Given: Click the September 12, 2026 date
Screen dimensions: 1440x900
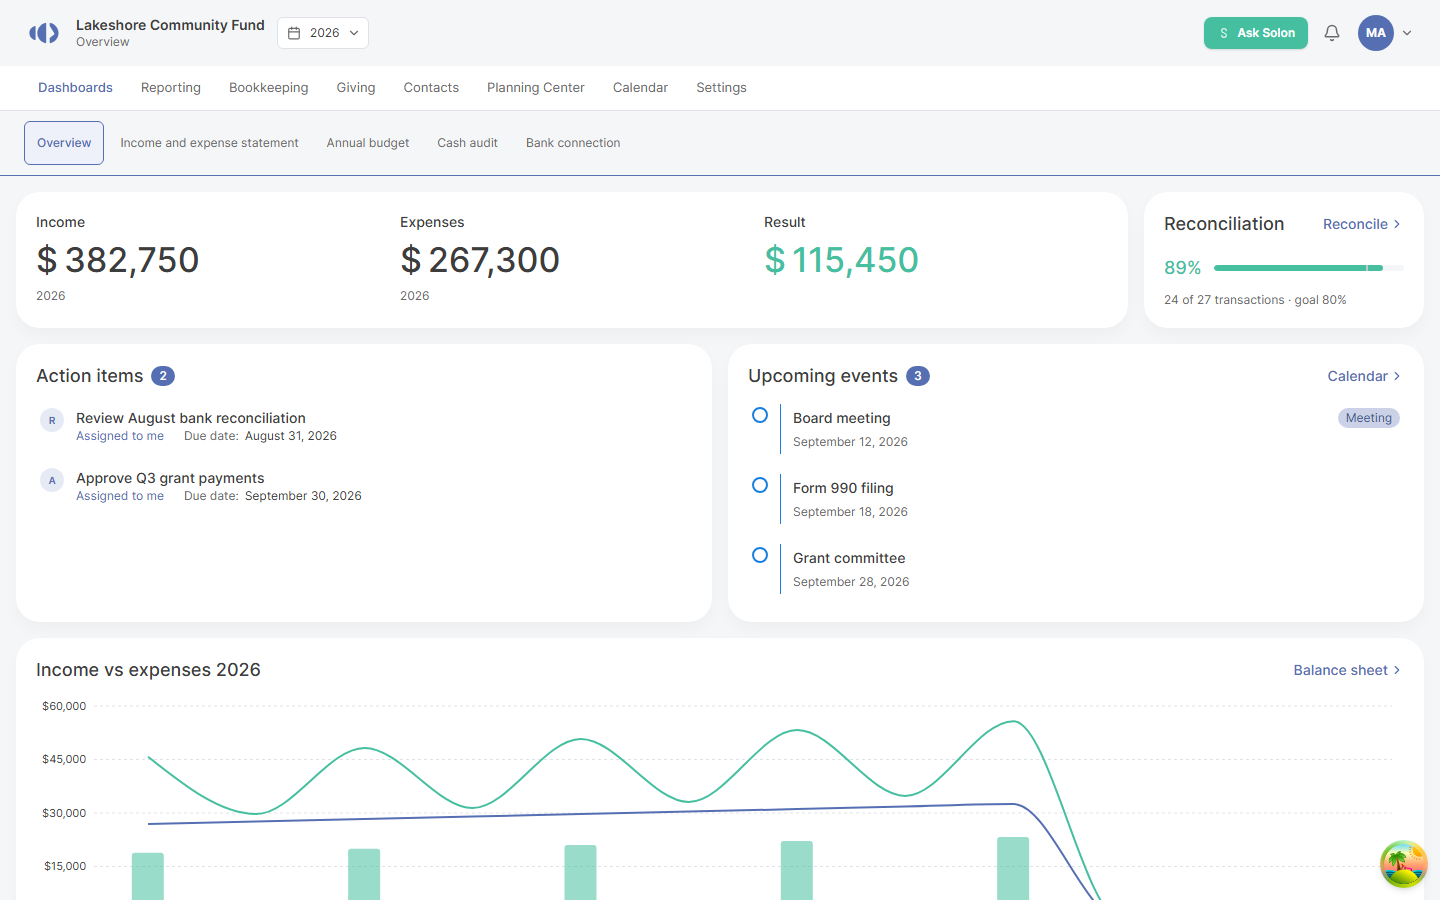Looking at the screenshot, I should click(x=850, y=442).
